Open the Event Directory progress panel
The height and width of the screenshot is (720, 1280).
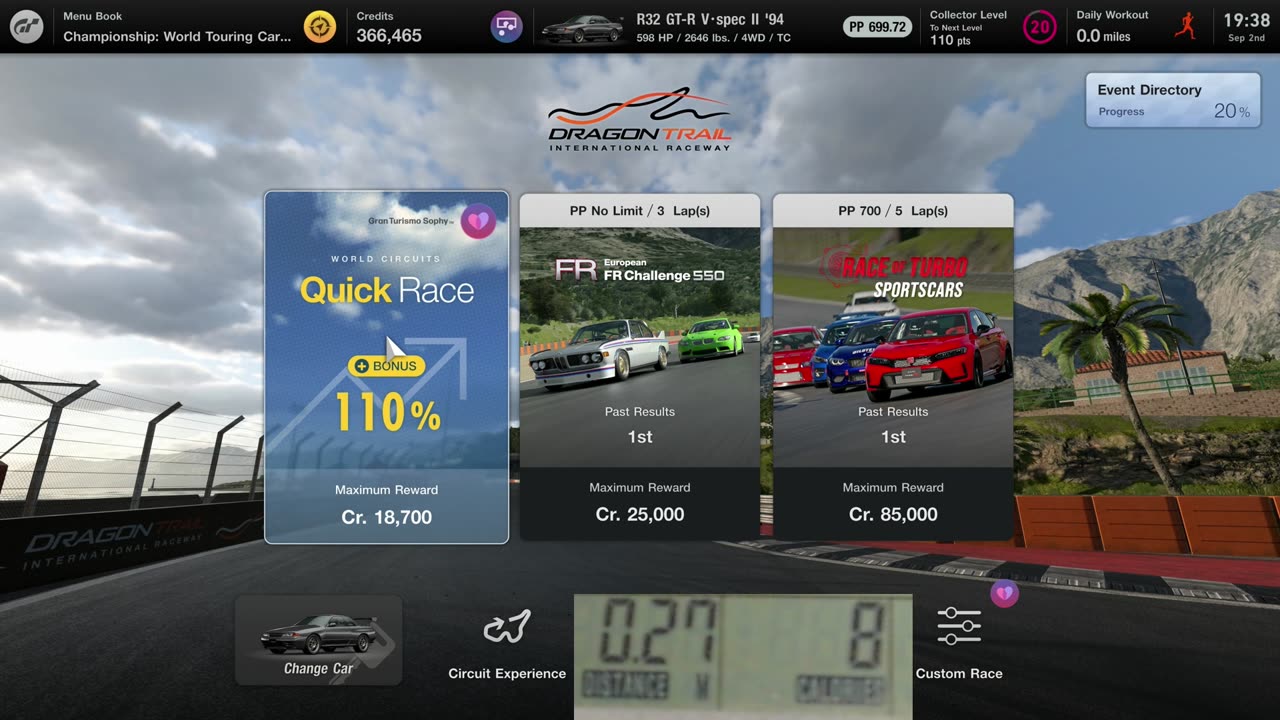(1172, 100)
